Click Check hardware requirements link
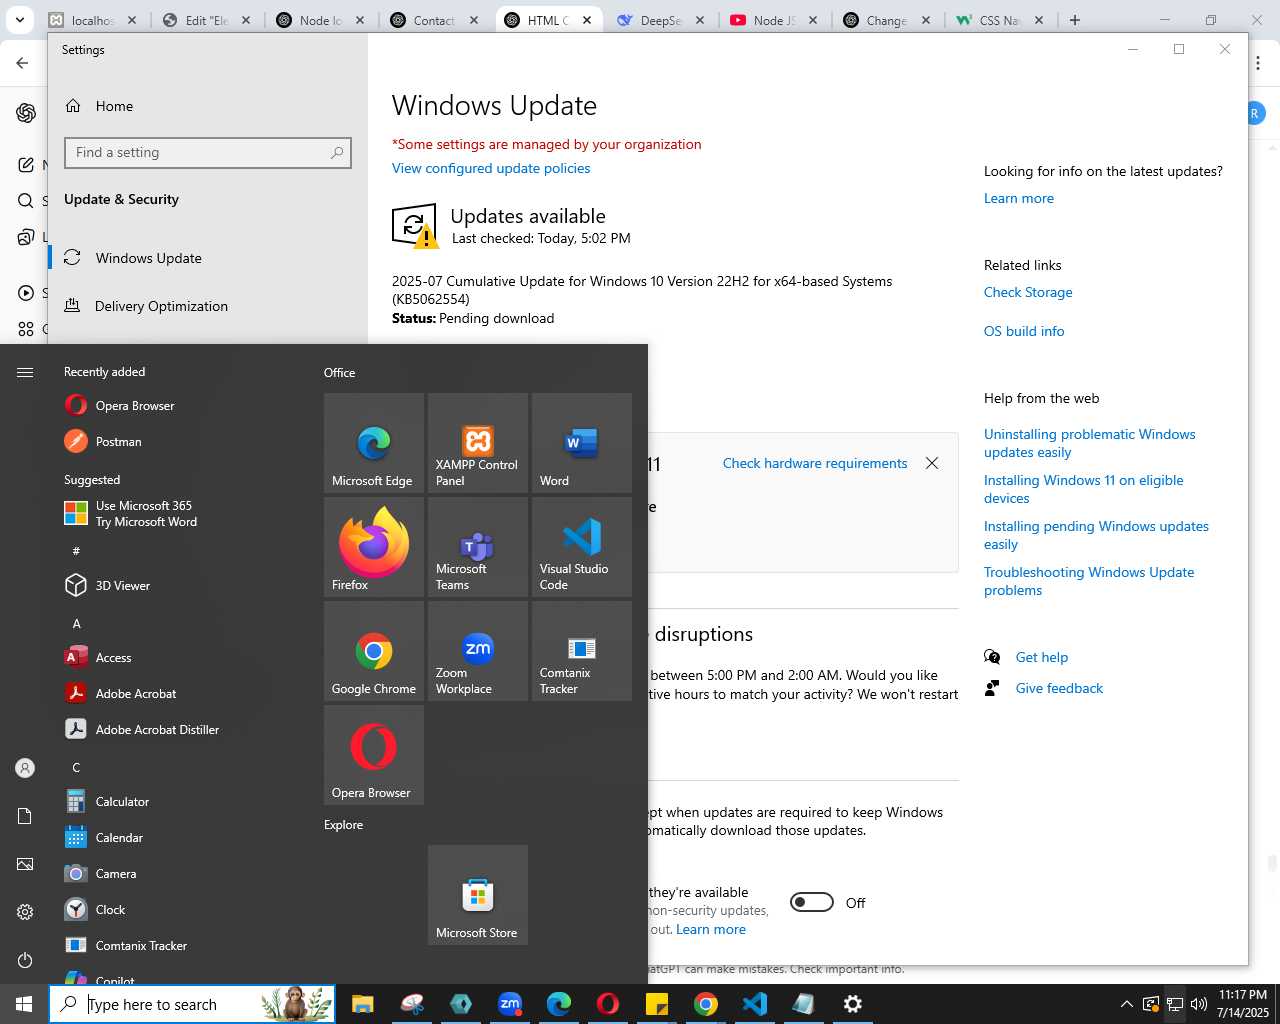Image resolution: width=1280 pixels, height=1024 pixels. click(815, 463)
